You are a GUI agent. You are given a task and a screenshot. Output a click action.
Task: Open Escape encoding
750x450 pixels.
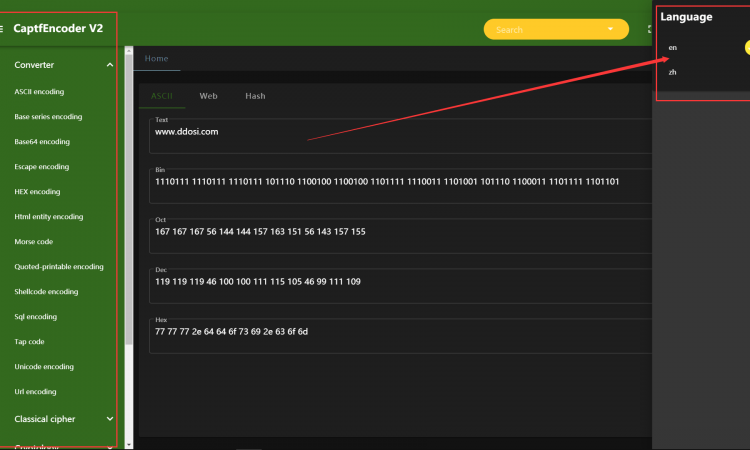(42, 167)
